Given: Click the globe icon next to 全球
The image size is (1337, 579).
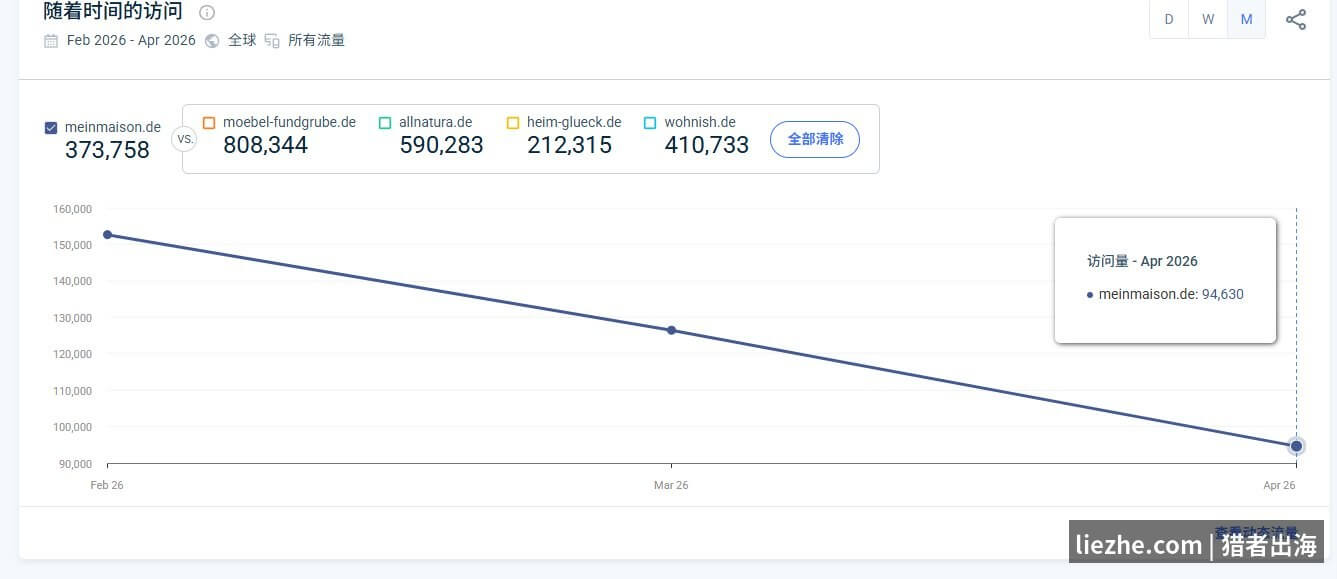Looking at the screenshot, I should click(212, 41).
